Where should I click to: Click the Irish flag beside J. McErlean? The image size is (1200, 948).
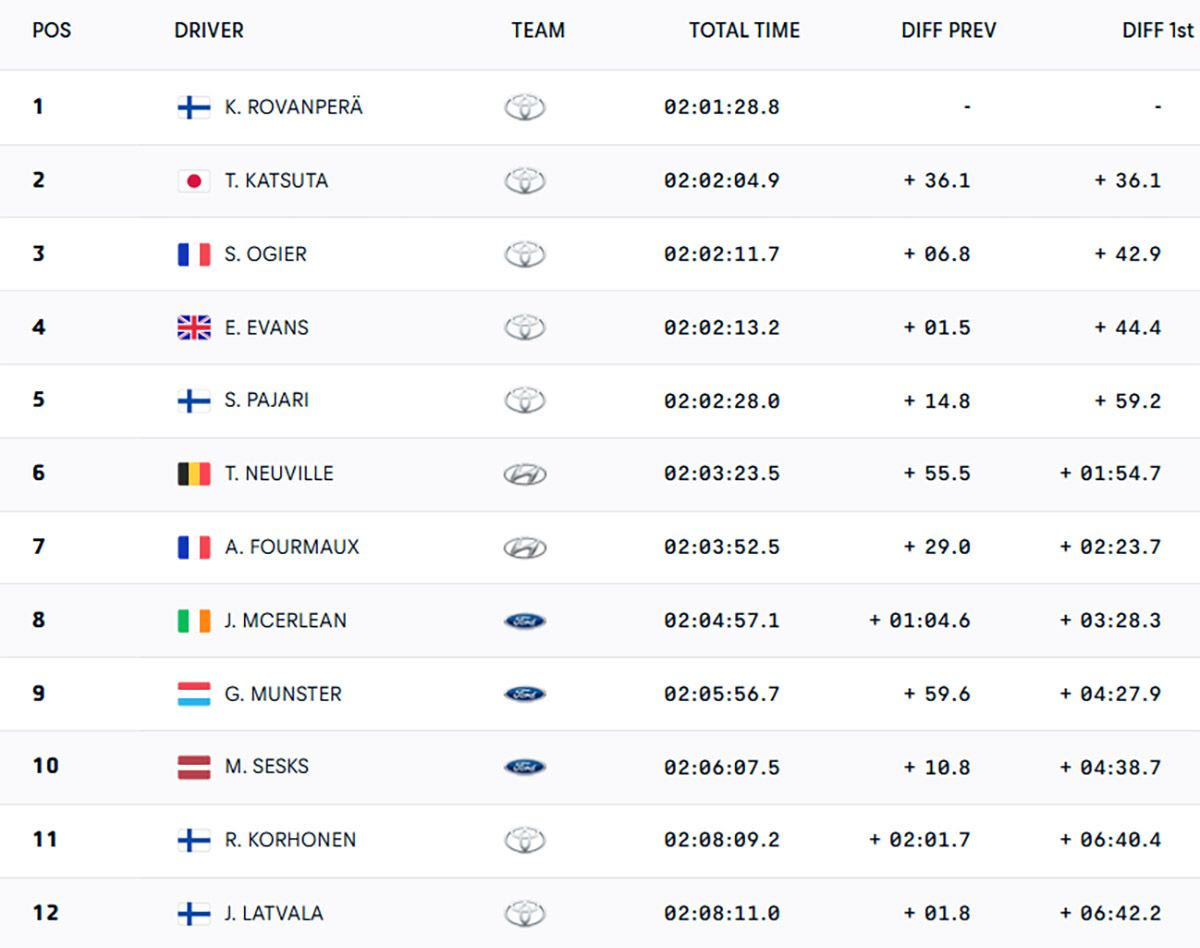pyautogui.click(x=194, y=621)
